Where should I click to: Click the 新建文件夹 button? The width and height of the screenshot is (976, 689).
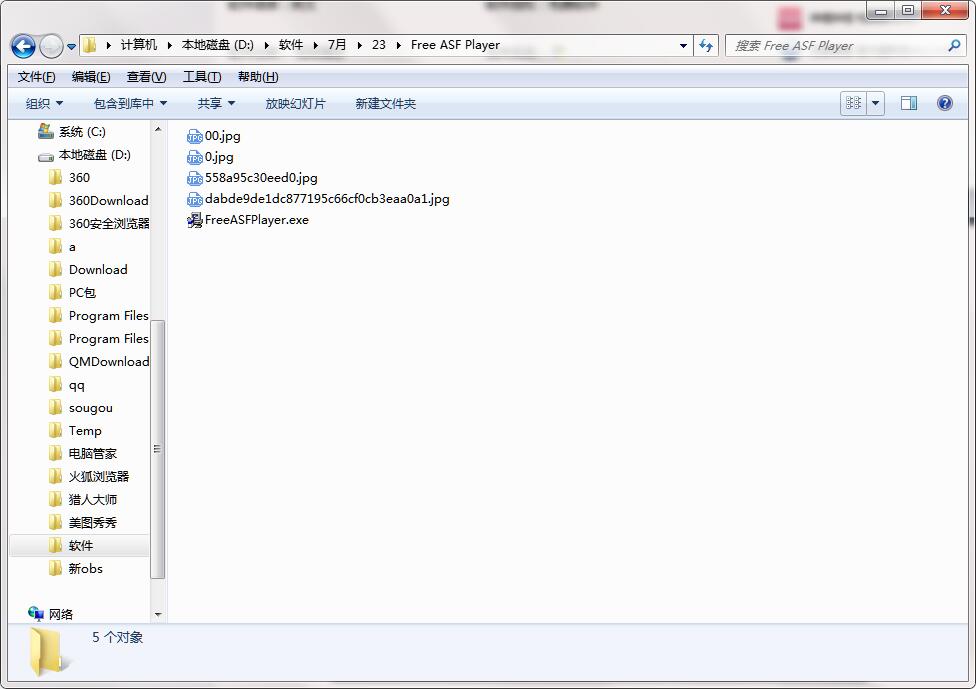(x=385, y=103)
